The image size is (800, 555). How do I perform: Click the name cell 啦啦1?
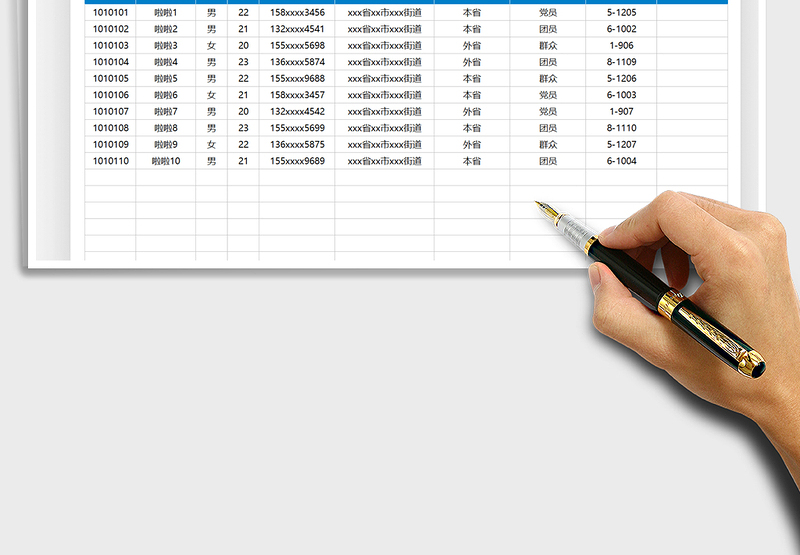(x=166, y=13)
